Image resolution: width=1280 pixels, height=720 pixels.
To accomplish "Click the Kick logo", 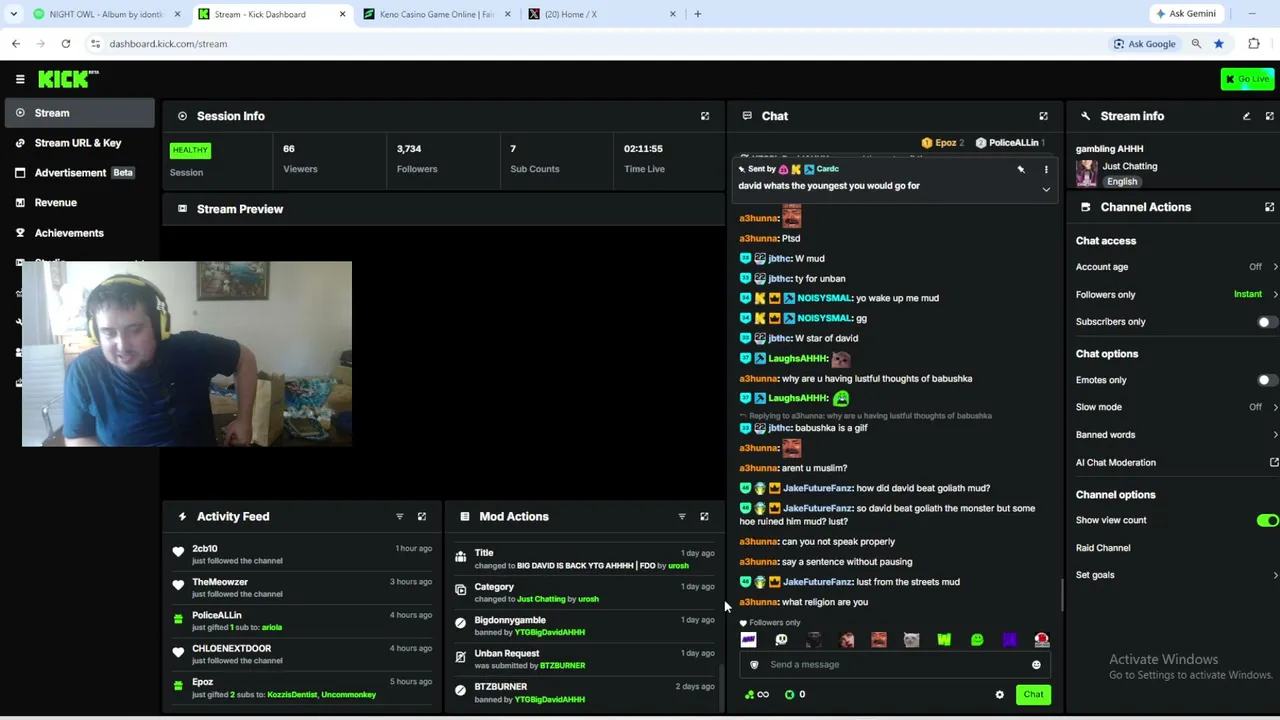I will click(x=67, y=79).
